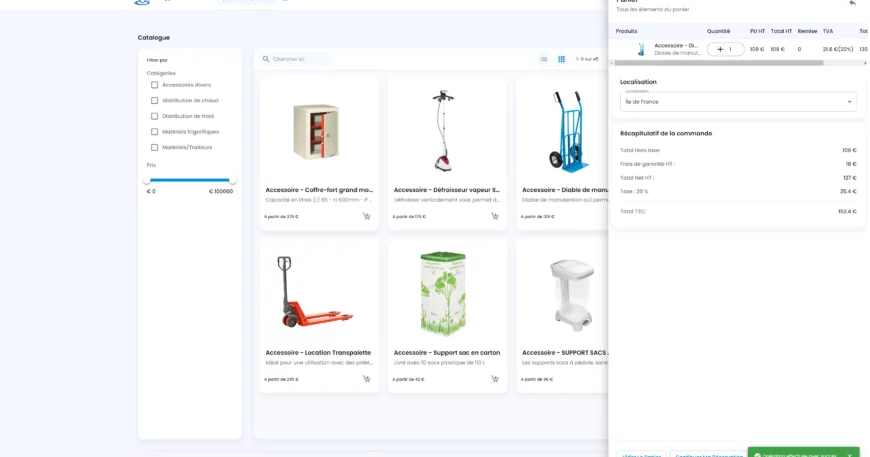Check the Matériels/Traiteurs category

coord(154,147)
